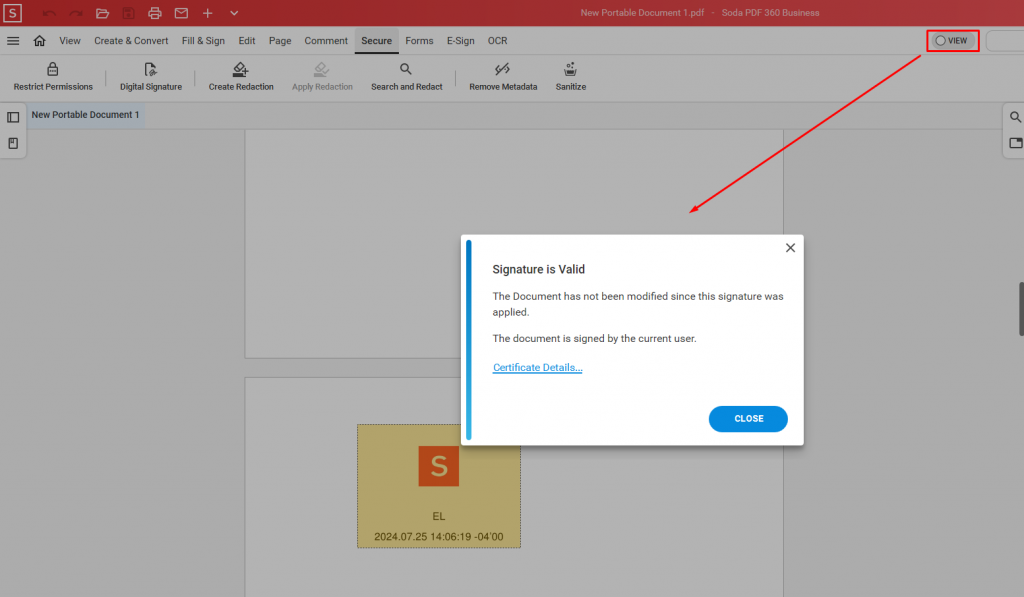
Task: Click Remove Metadata tool
Action: tap(503, 76)
